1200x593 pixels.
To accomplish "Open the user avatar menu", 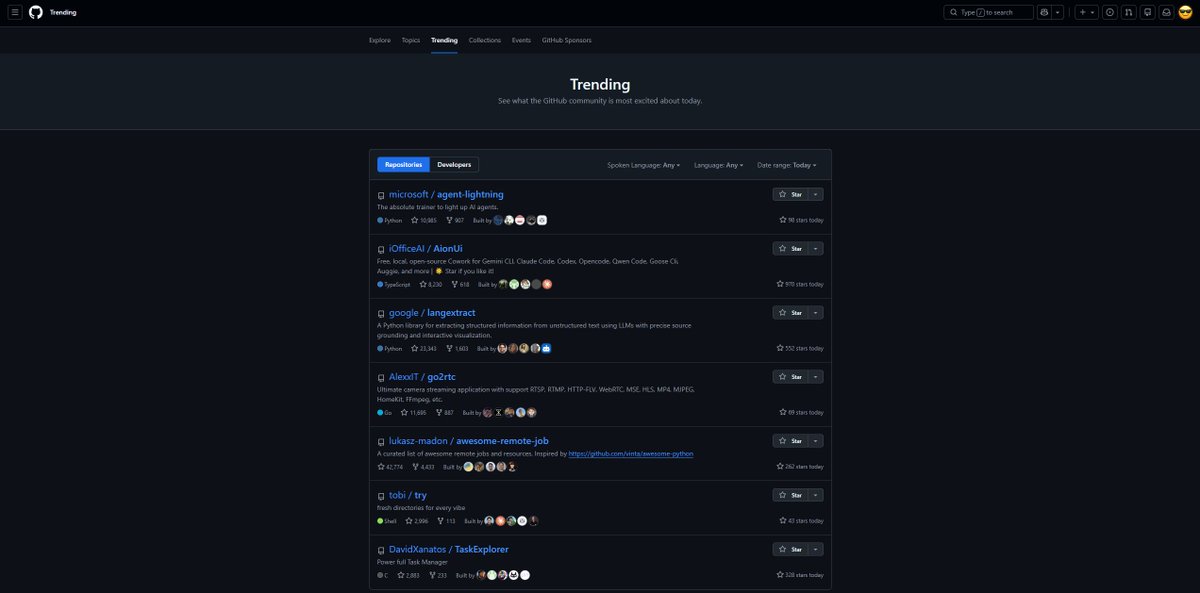I will [x=1185, y=12].
